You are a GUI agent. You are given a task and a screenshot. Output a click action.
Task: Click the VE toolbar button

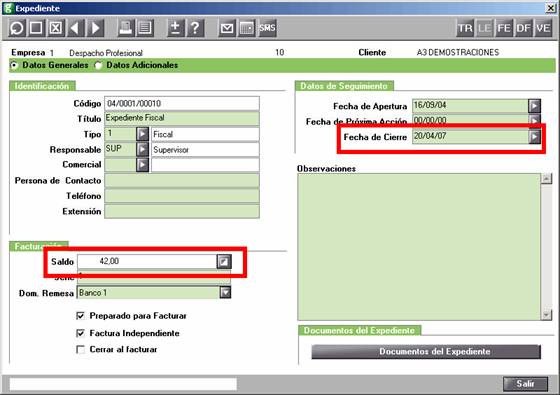(543, 28)
